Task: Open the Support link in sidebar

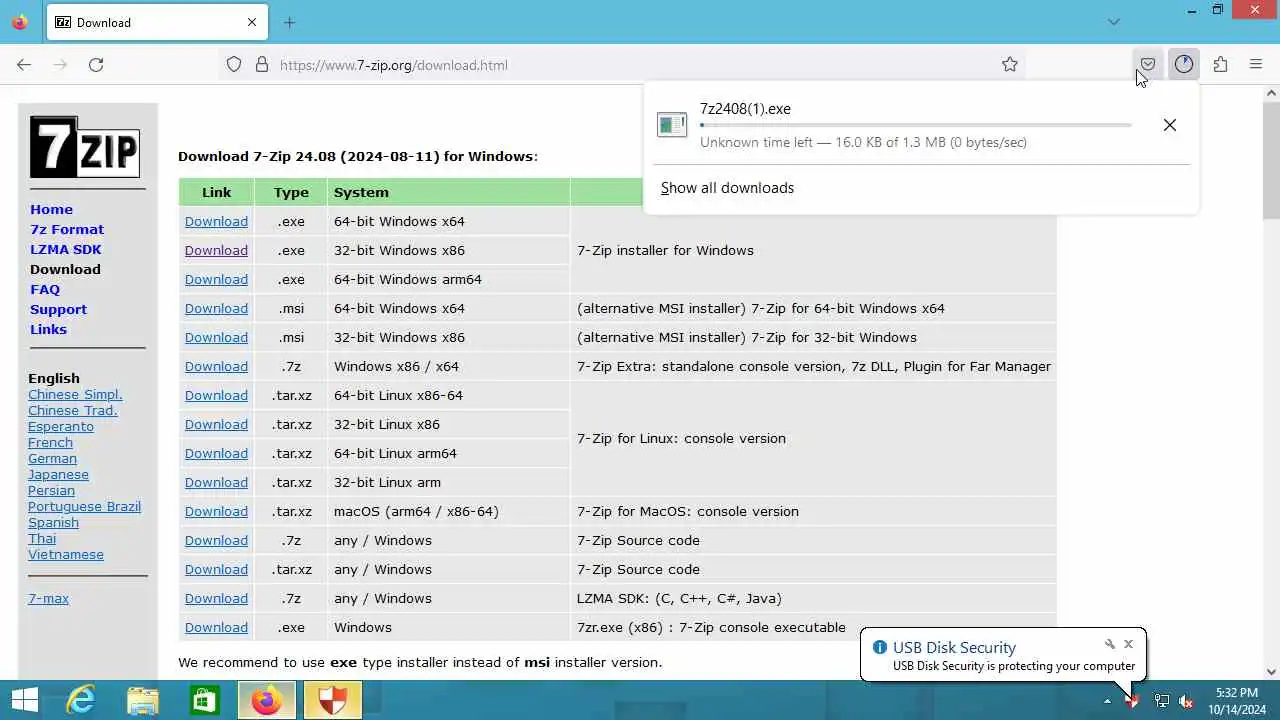Action: [x=58, y=309]
